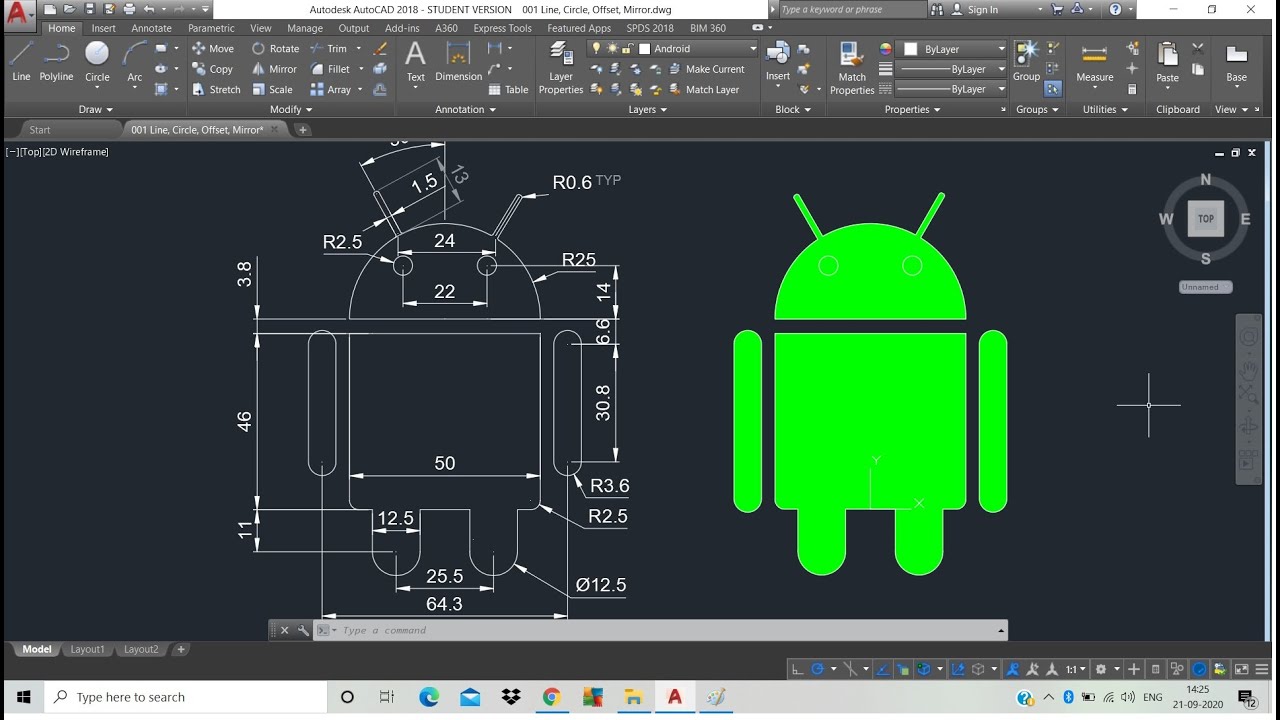Toggle polar tracking in status bar
Image resolution: width=1280 pixels, height=720 pixels.
(x=818, y=670)
